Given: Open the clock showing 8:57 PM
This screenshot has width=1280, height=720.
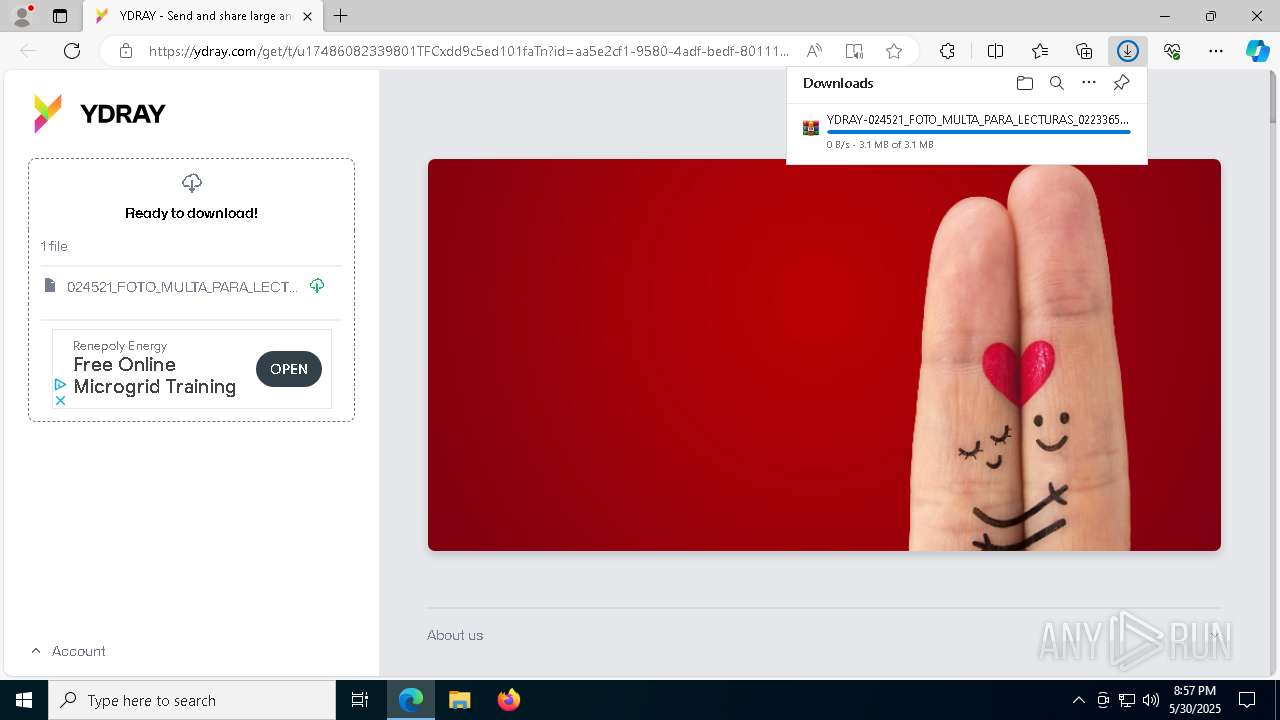Looking at the screenshot, I should click(x=1195, y=700).
